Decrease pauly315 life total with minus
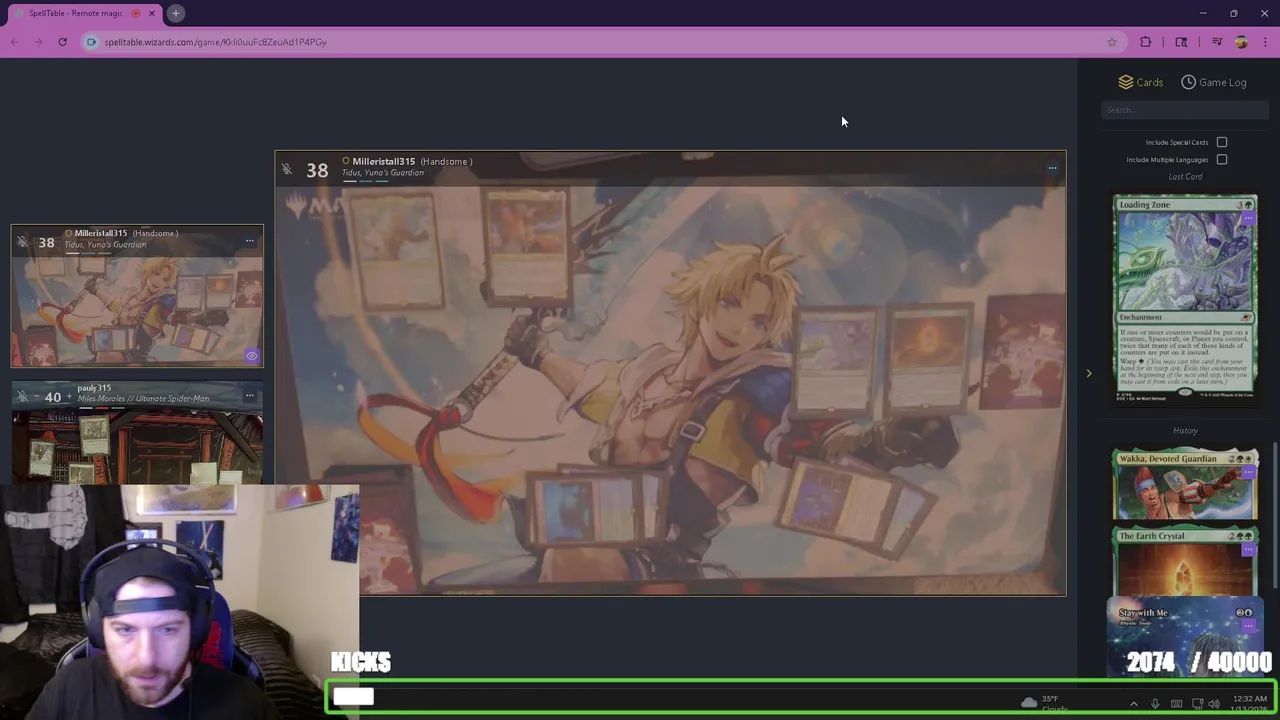Screen dimensions: 1280x720 click(38, 397)
